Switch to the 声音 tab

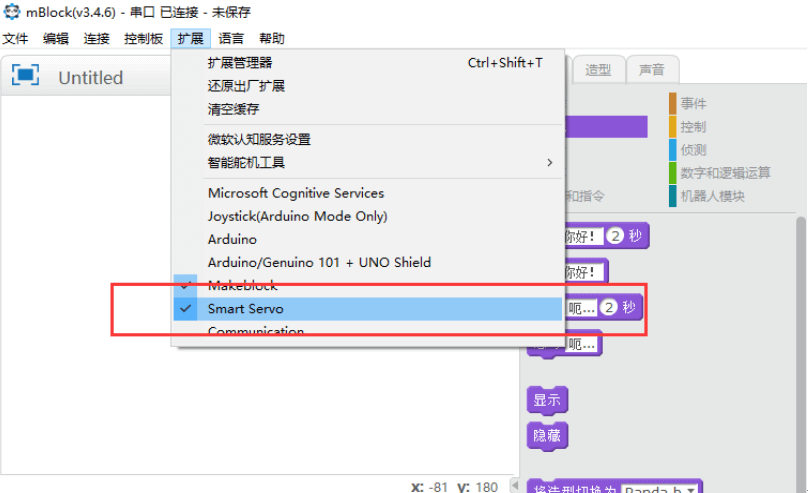pos(652,70)
